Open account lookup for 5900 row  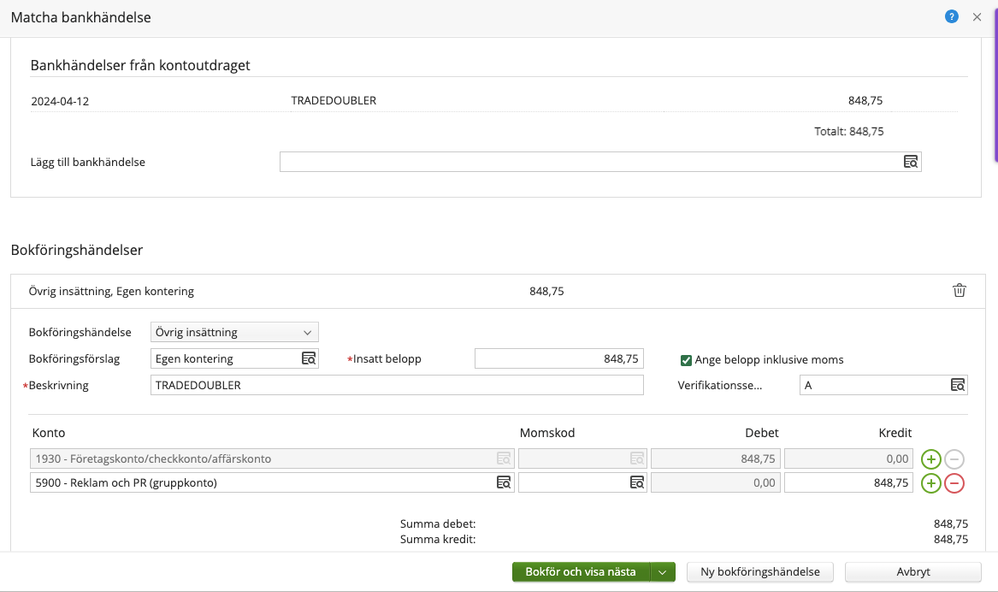(504, 483)
